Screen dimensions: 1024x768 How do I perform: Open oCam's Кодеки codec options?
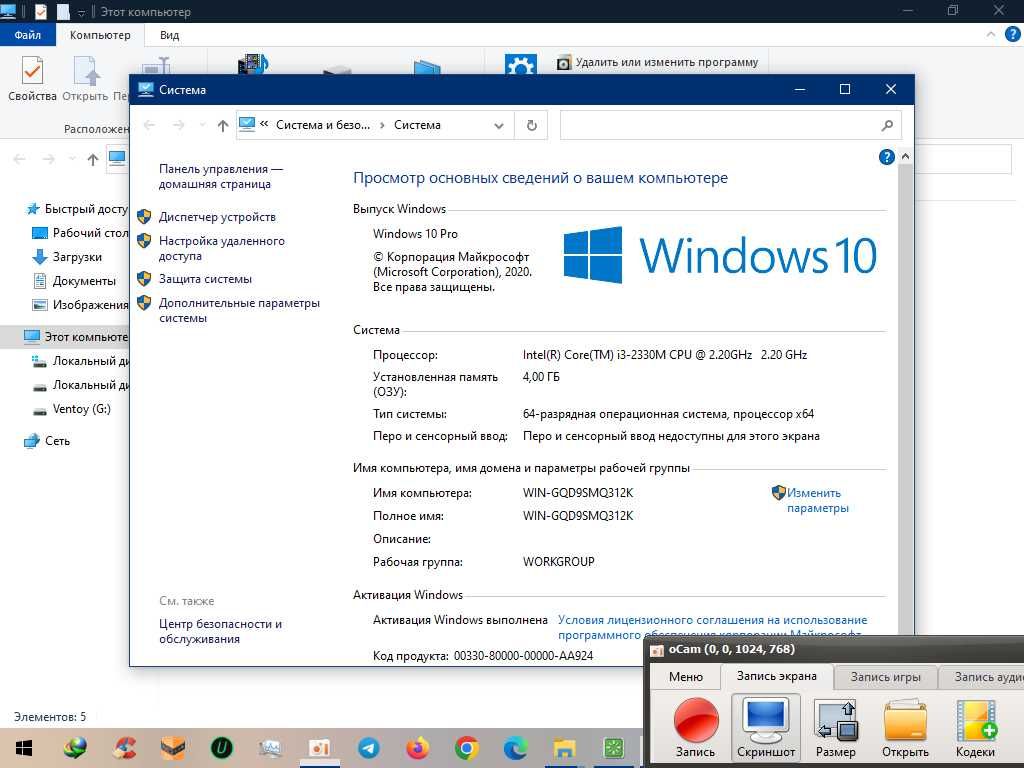click(x=975, y=726)
